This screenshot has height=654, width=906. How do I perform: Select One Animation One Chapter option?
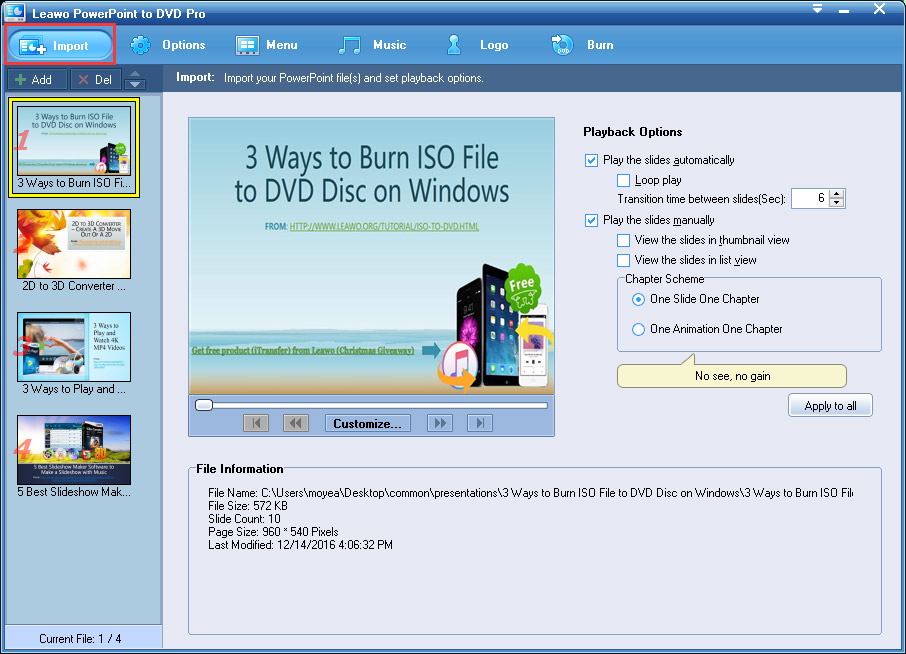pyautogui.click(x=639, y=329)
